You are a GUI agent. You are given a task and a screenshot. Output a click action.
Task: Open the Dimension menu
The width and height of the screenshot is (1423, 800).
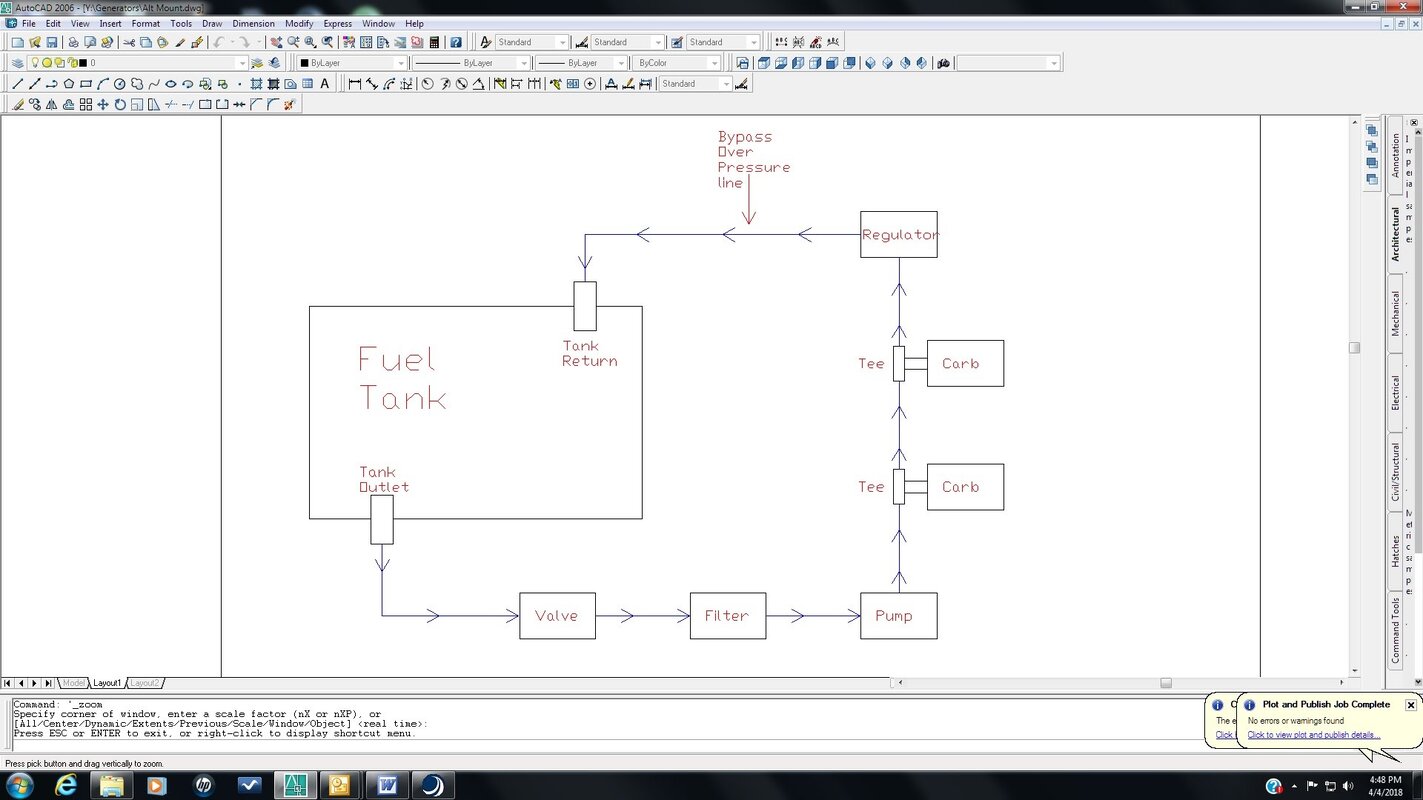tap(252, 23)
